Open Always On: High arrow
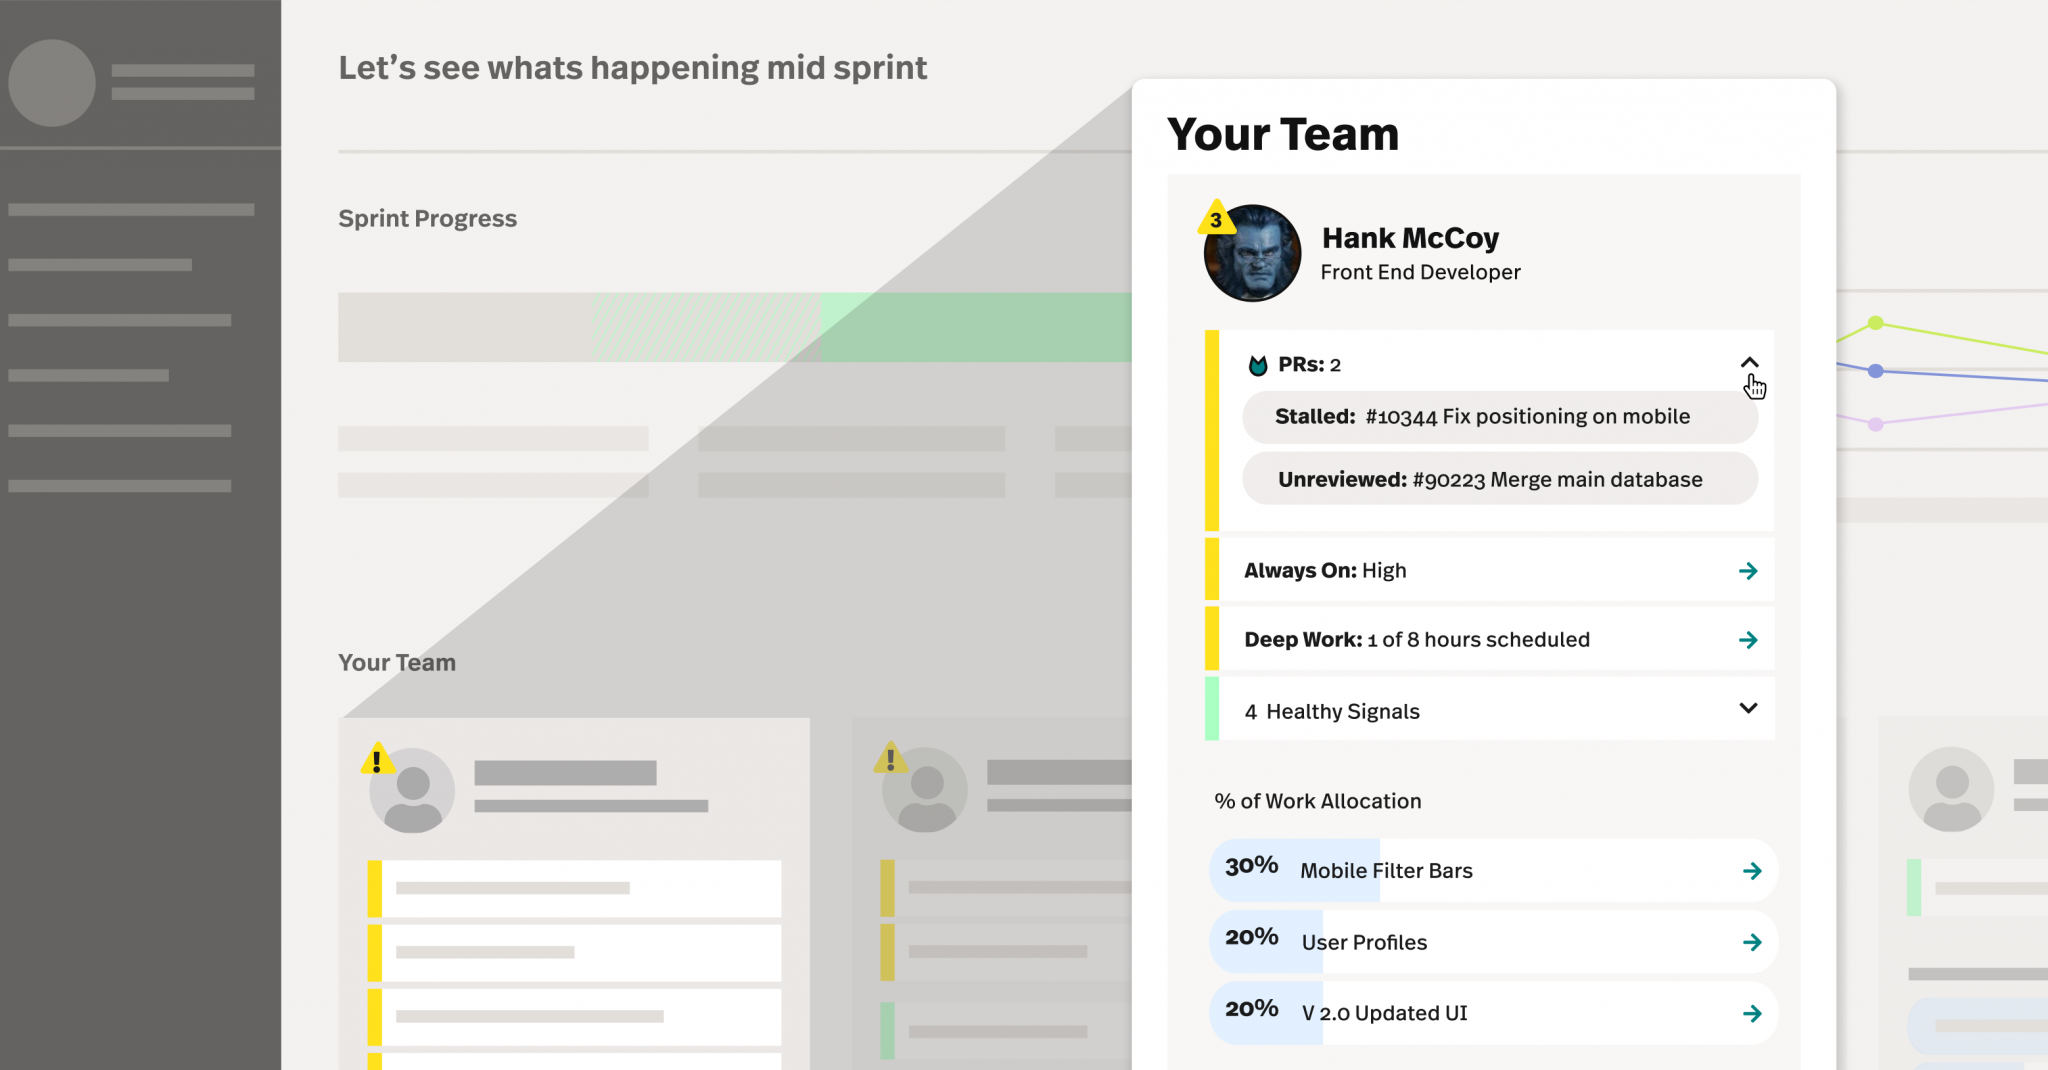The image size is (2048, 1070). 1748,571
